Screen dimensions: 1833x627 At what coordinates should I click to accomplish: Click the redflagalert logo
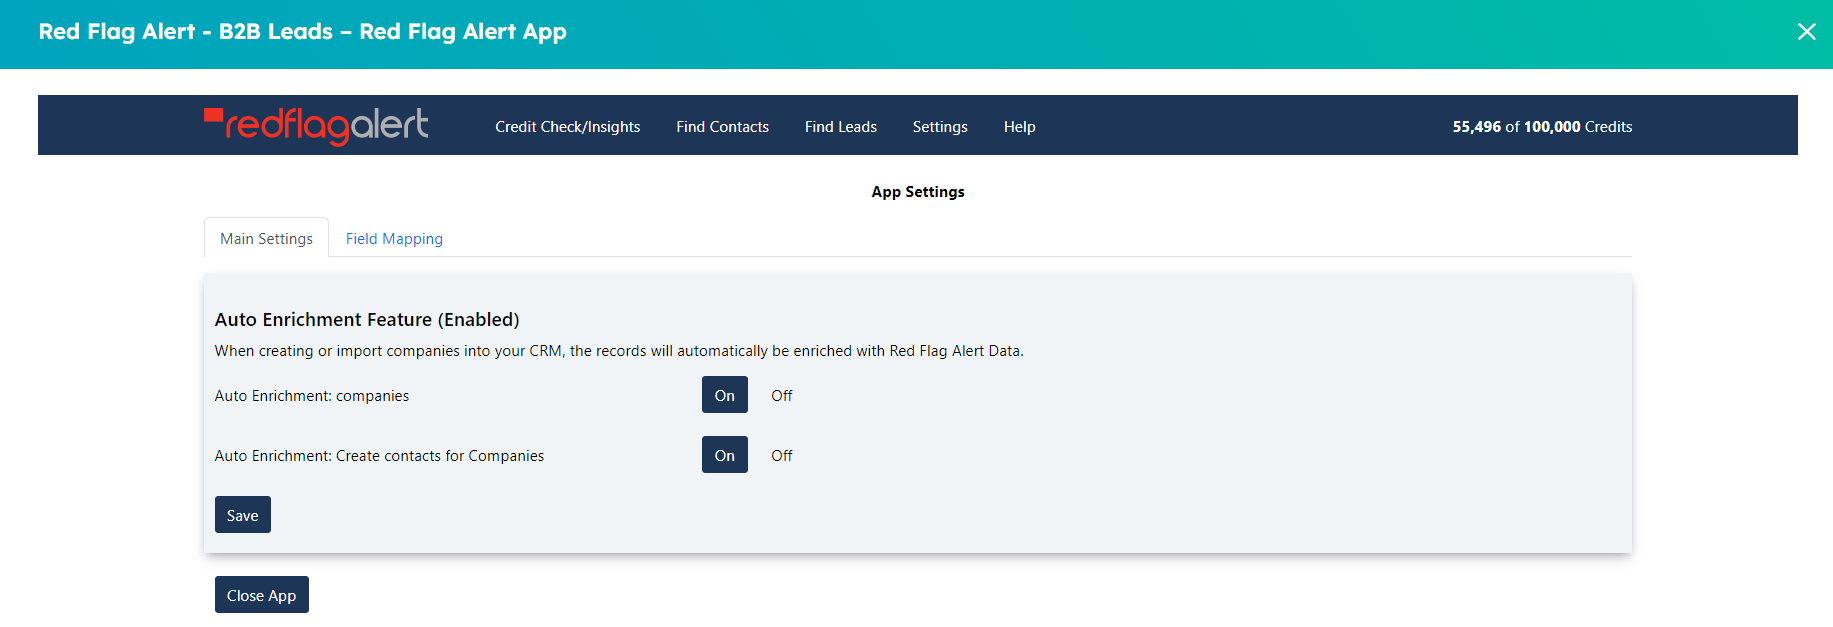coord(316,126)
